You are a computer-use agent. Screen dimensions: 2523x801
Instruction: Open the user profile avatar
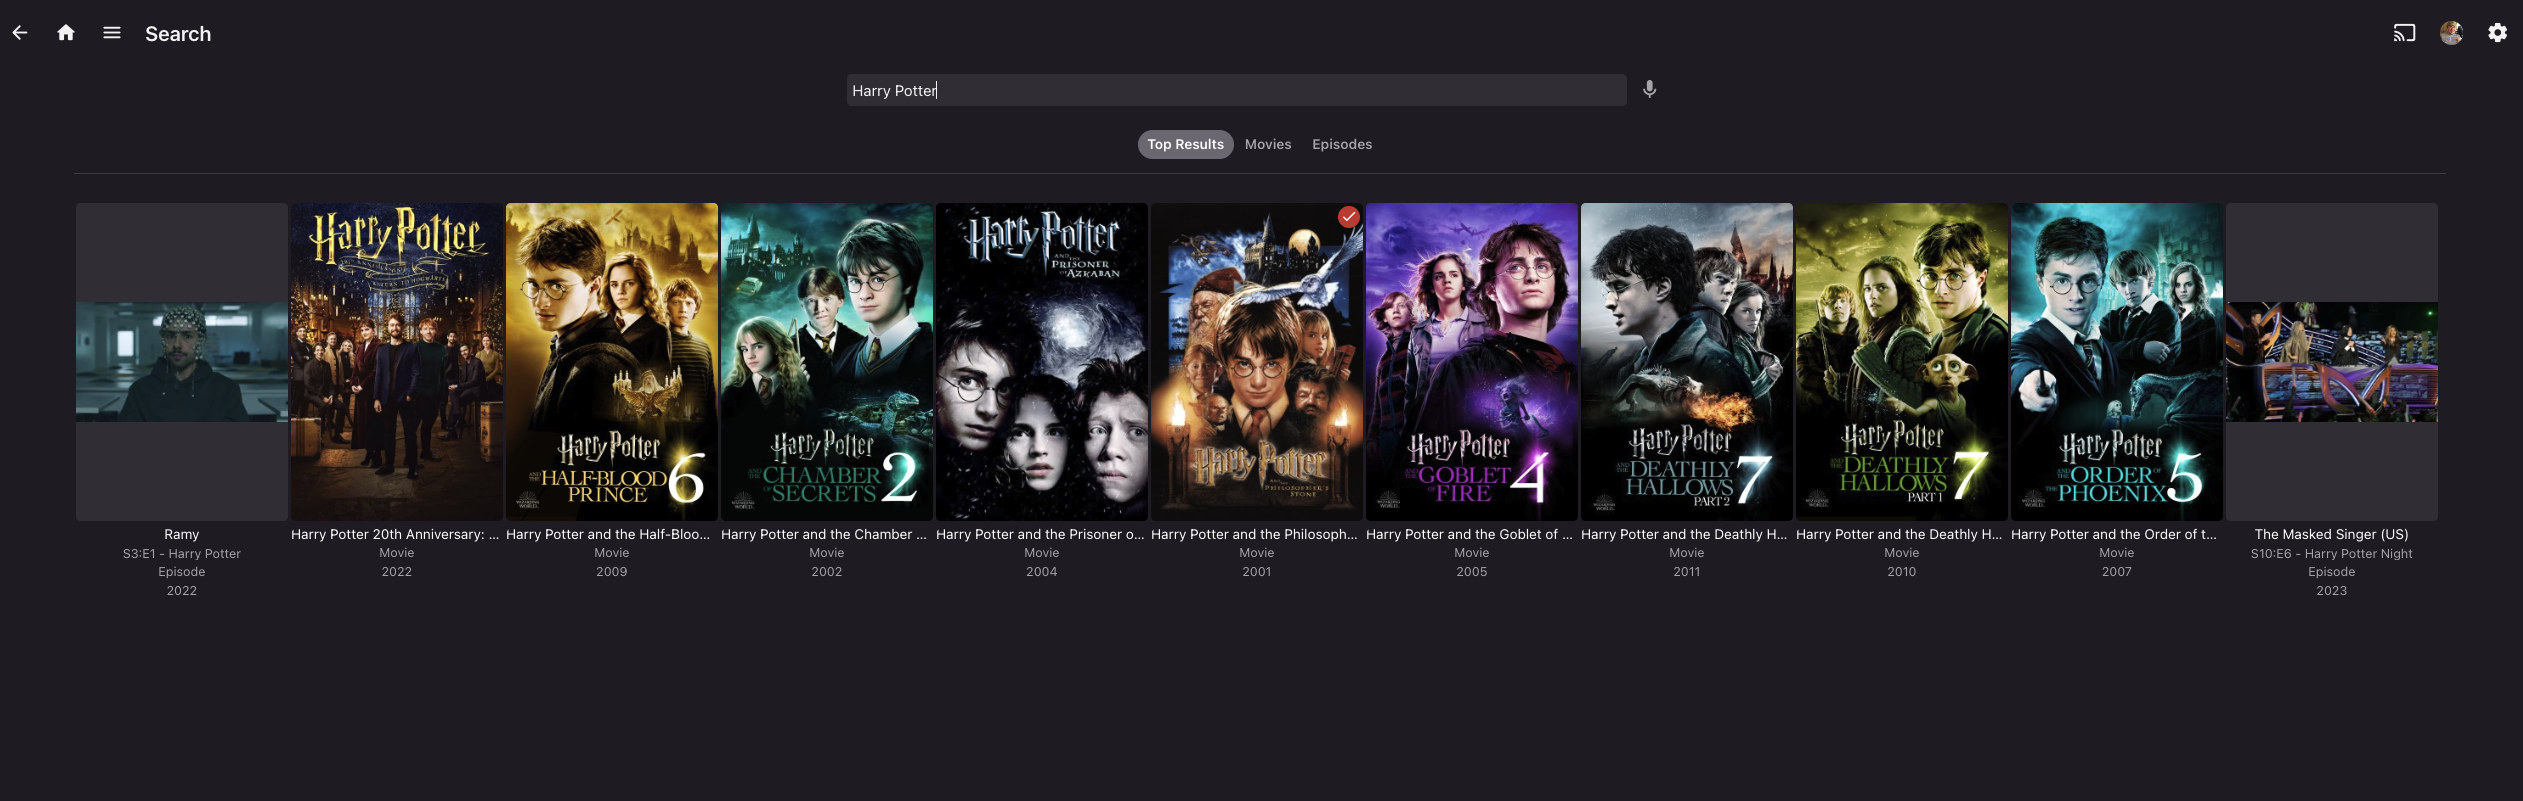(x=2451, y=33)
